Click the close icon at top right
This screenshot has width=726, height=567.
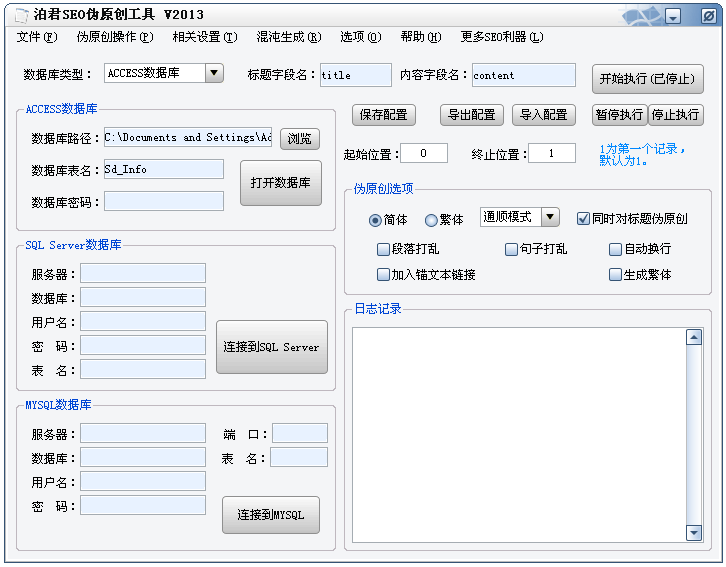(707, 15)
